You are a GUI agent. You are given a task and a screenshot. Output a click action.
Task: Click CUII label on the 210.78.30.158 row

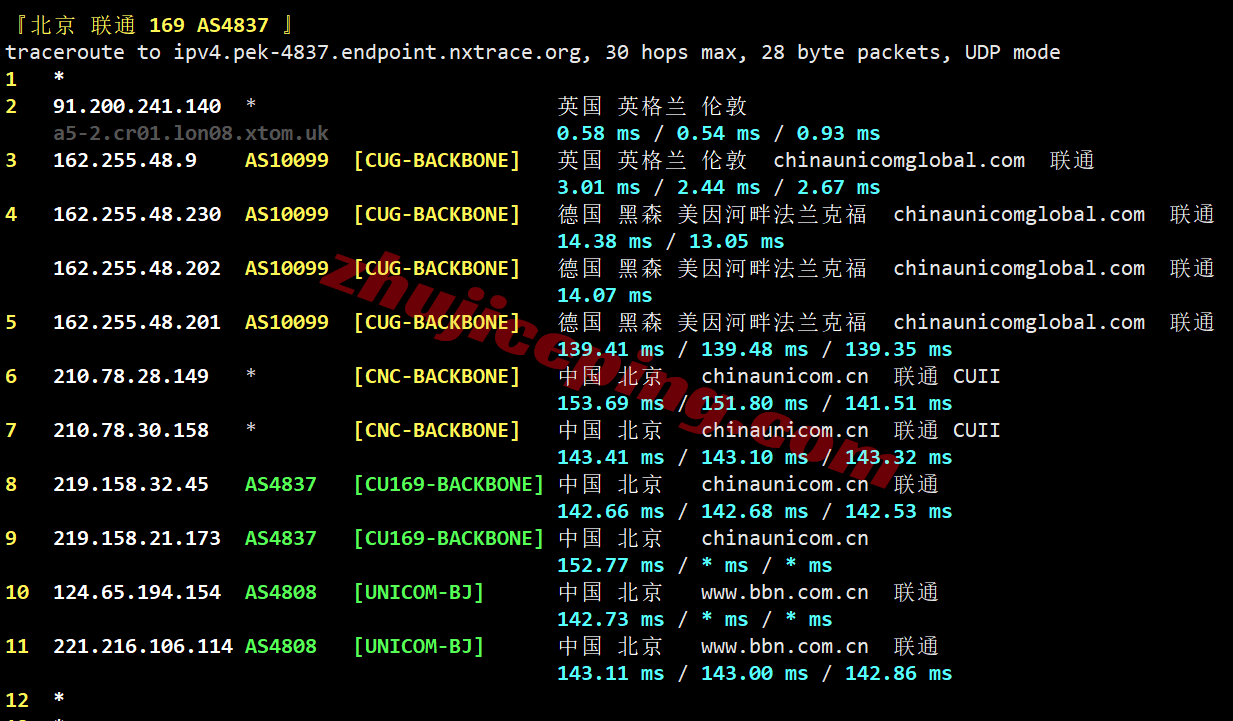coord(977,430)
